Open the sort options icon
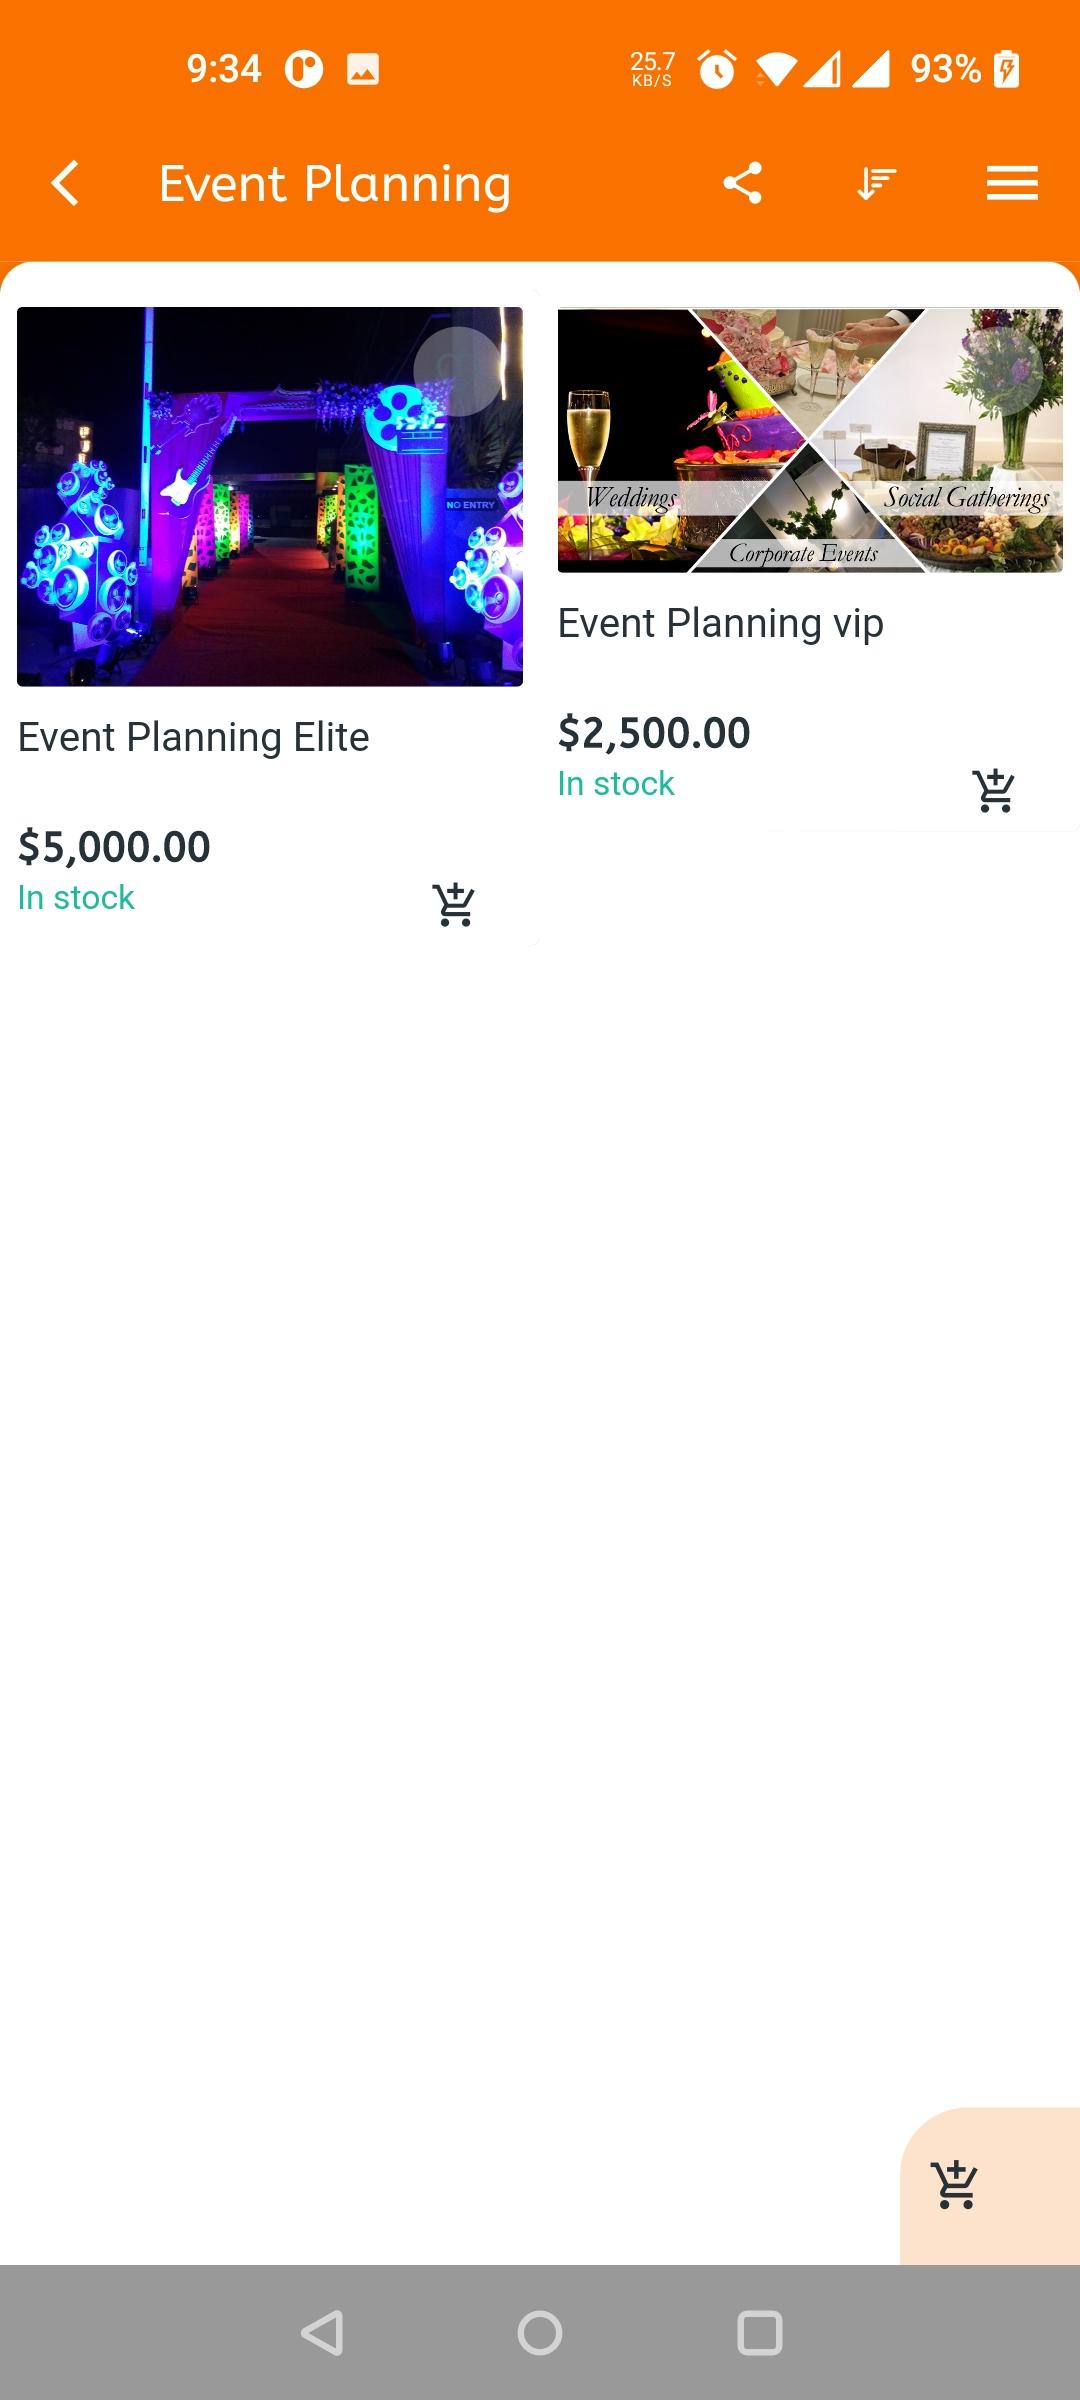The width and height of the screenshot is (1080, 2400). point(877,184)
